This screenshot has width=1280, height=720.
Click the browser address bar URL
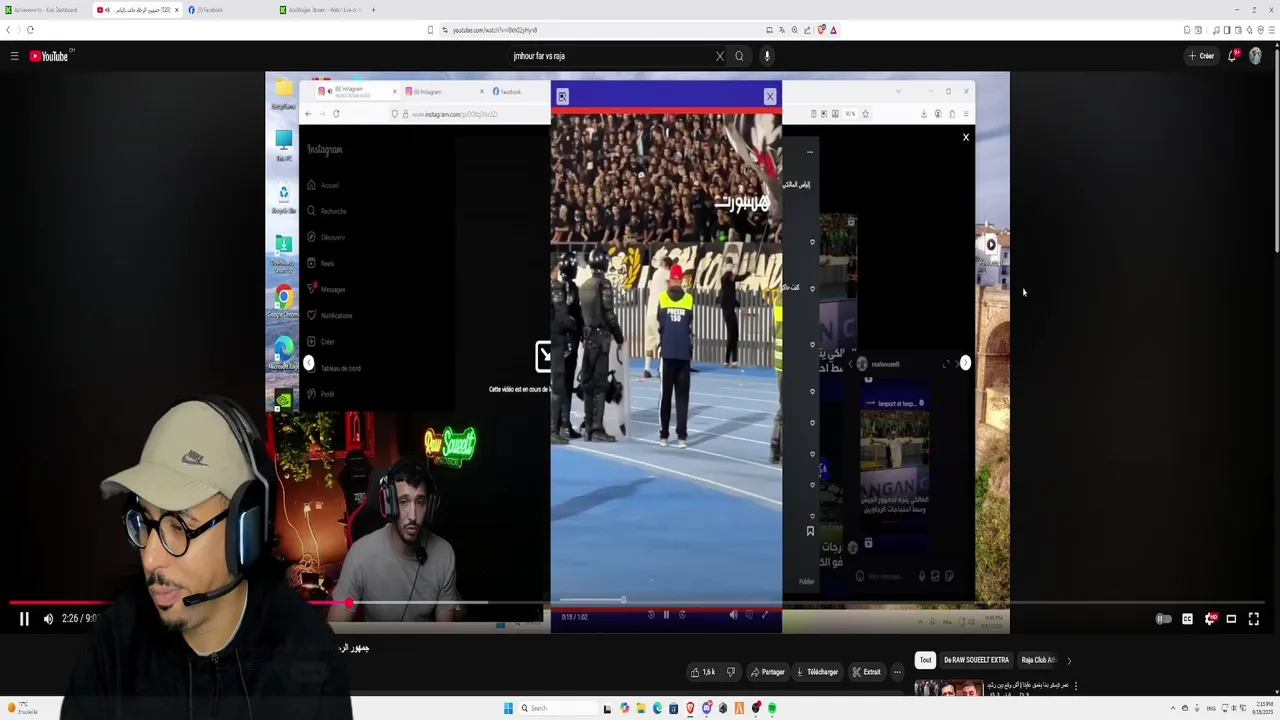point(494,30)
